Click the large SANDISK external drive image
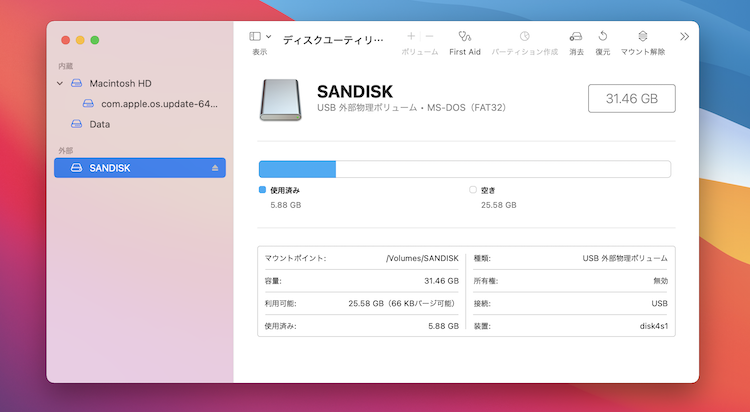This screenshot has height=412, width=750. (281, 100)
